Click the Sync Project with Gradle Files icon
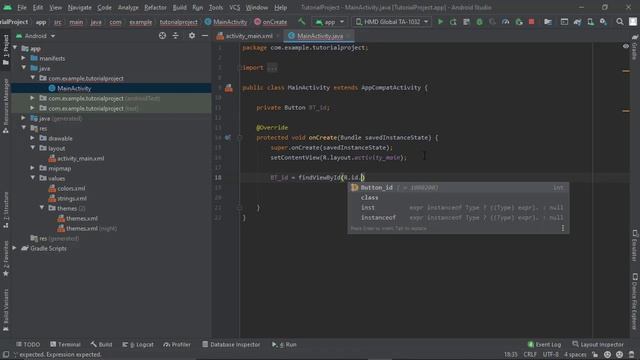The width and height of the screenshot is (640, 360). (577, 22)
